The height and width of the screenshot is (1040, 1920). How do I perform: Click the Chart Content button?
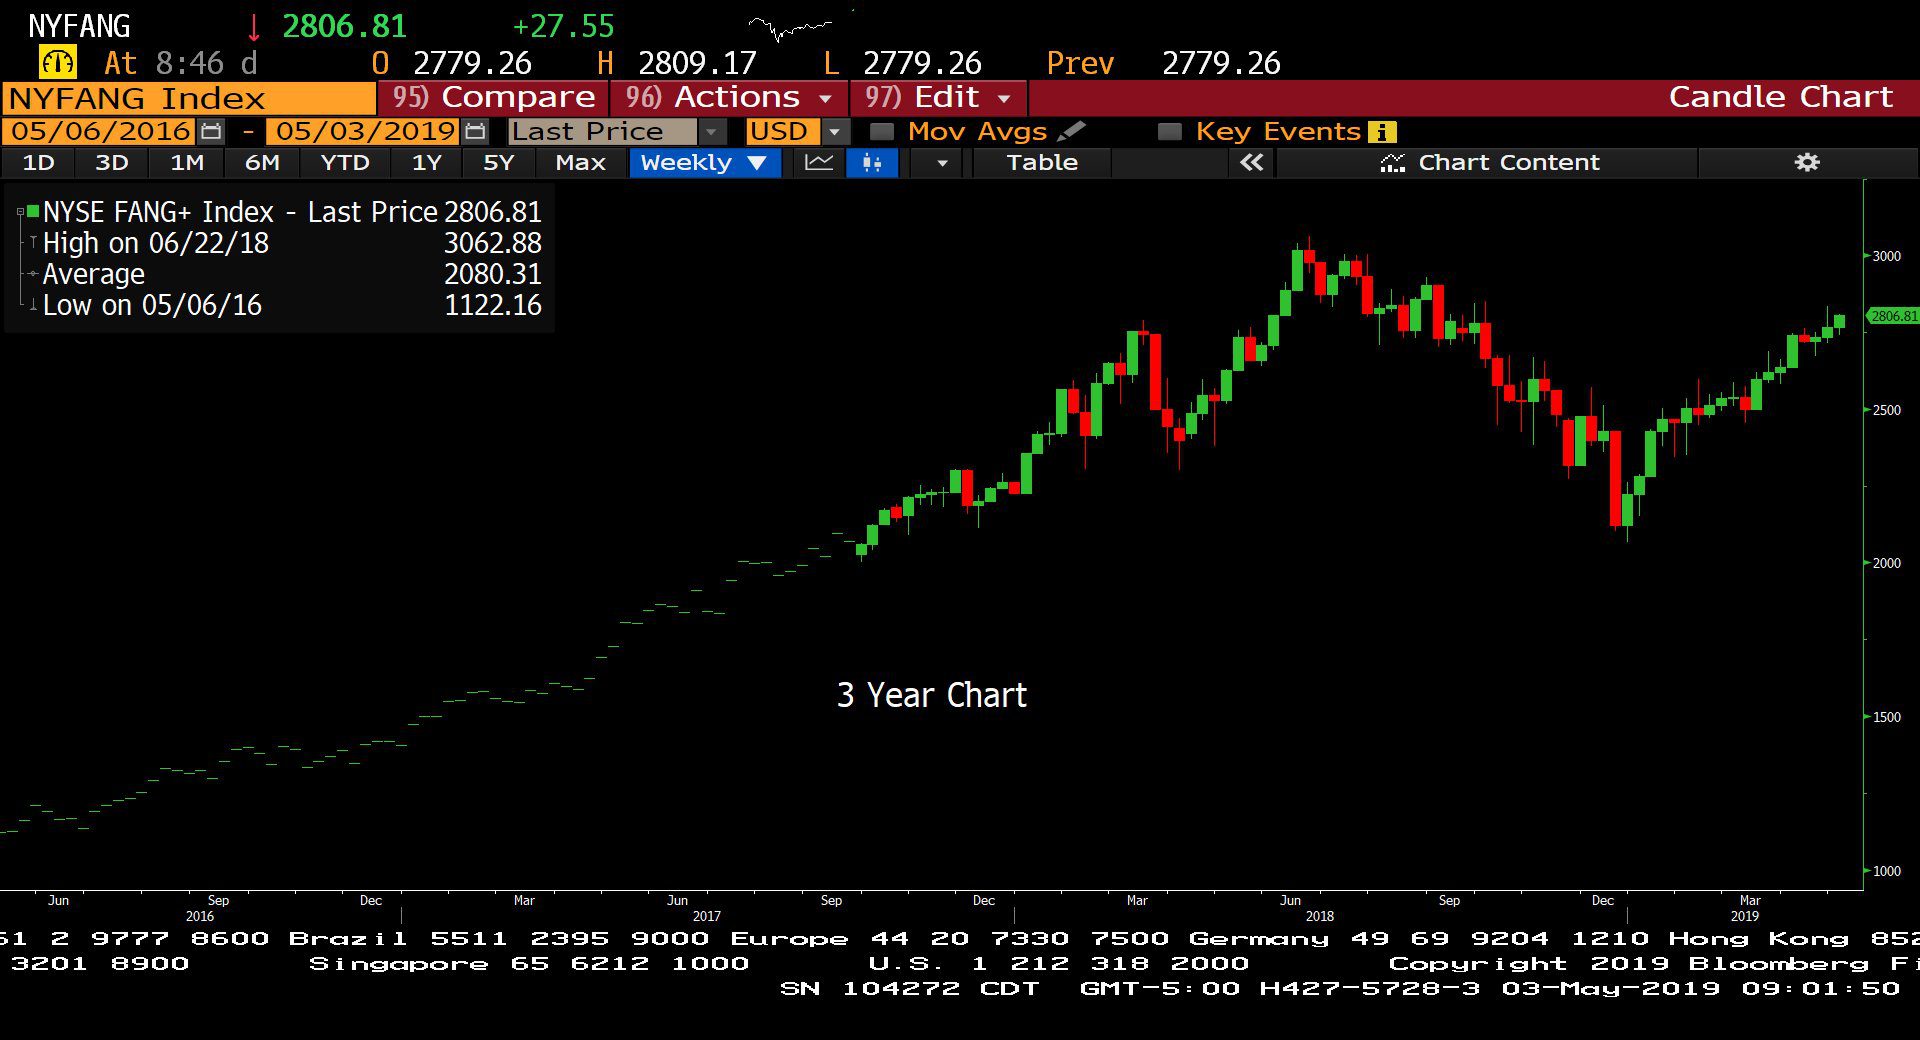[1489, 163]
